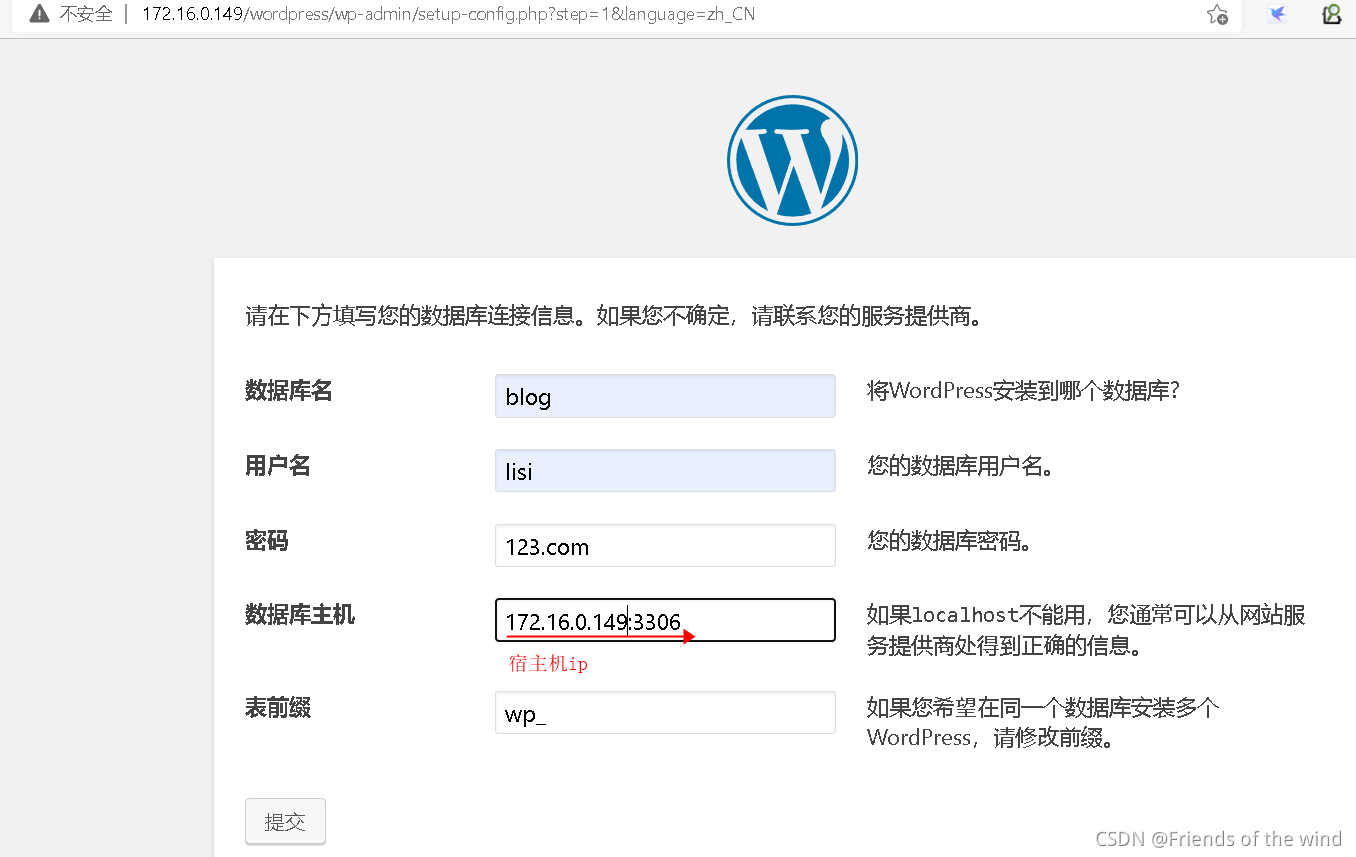Click the bookmark star icon in address bar

(x=1217, y=15)
